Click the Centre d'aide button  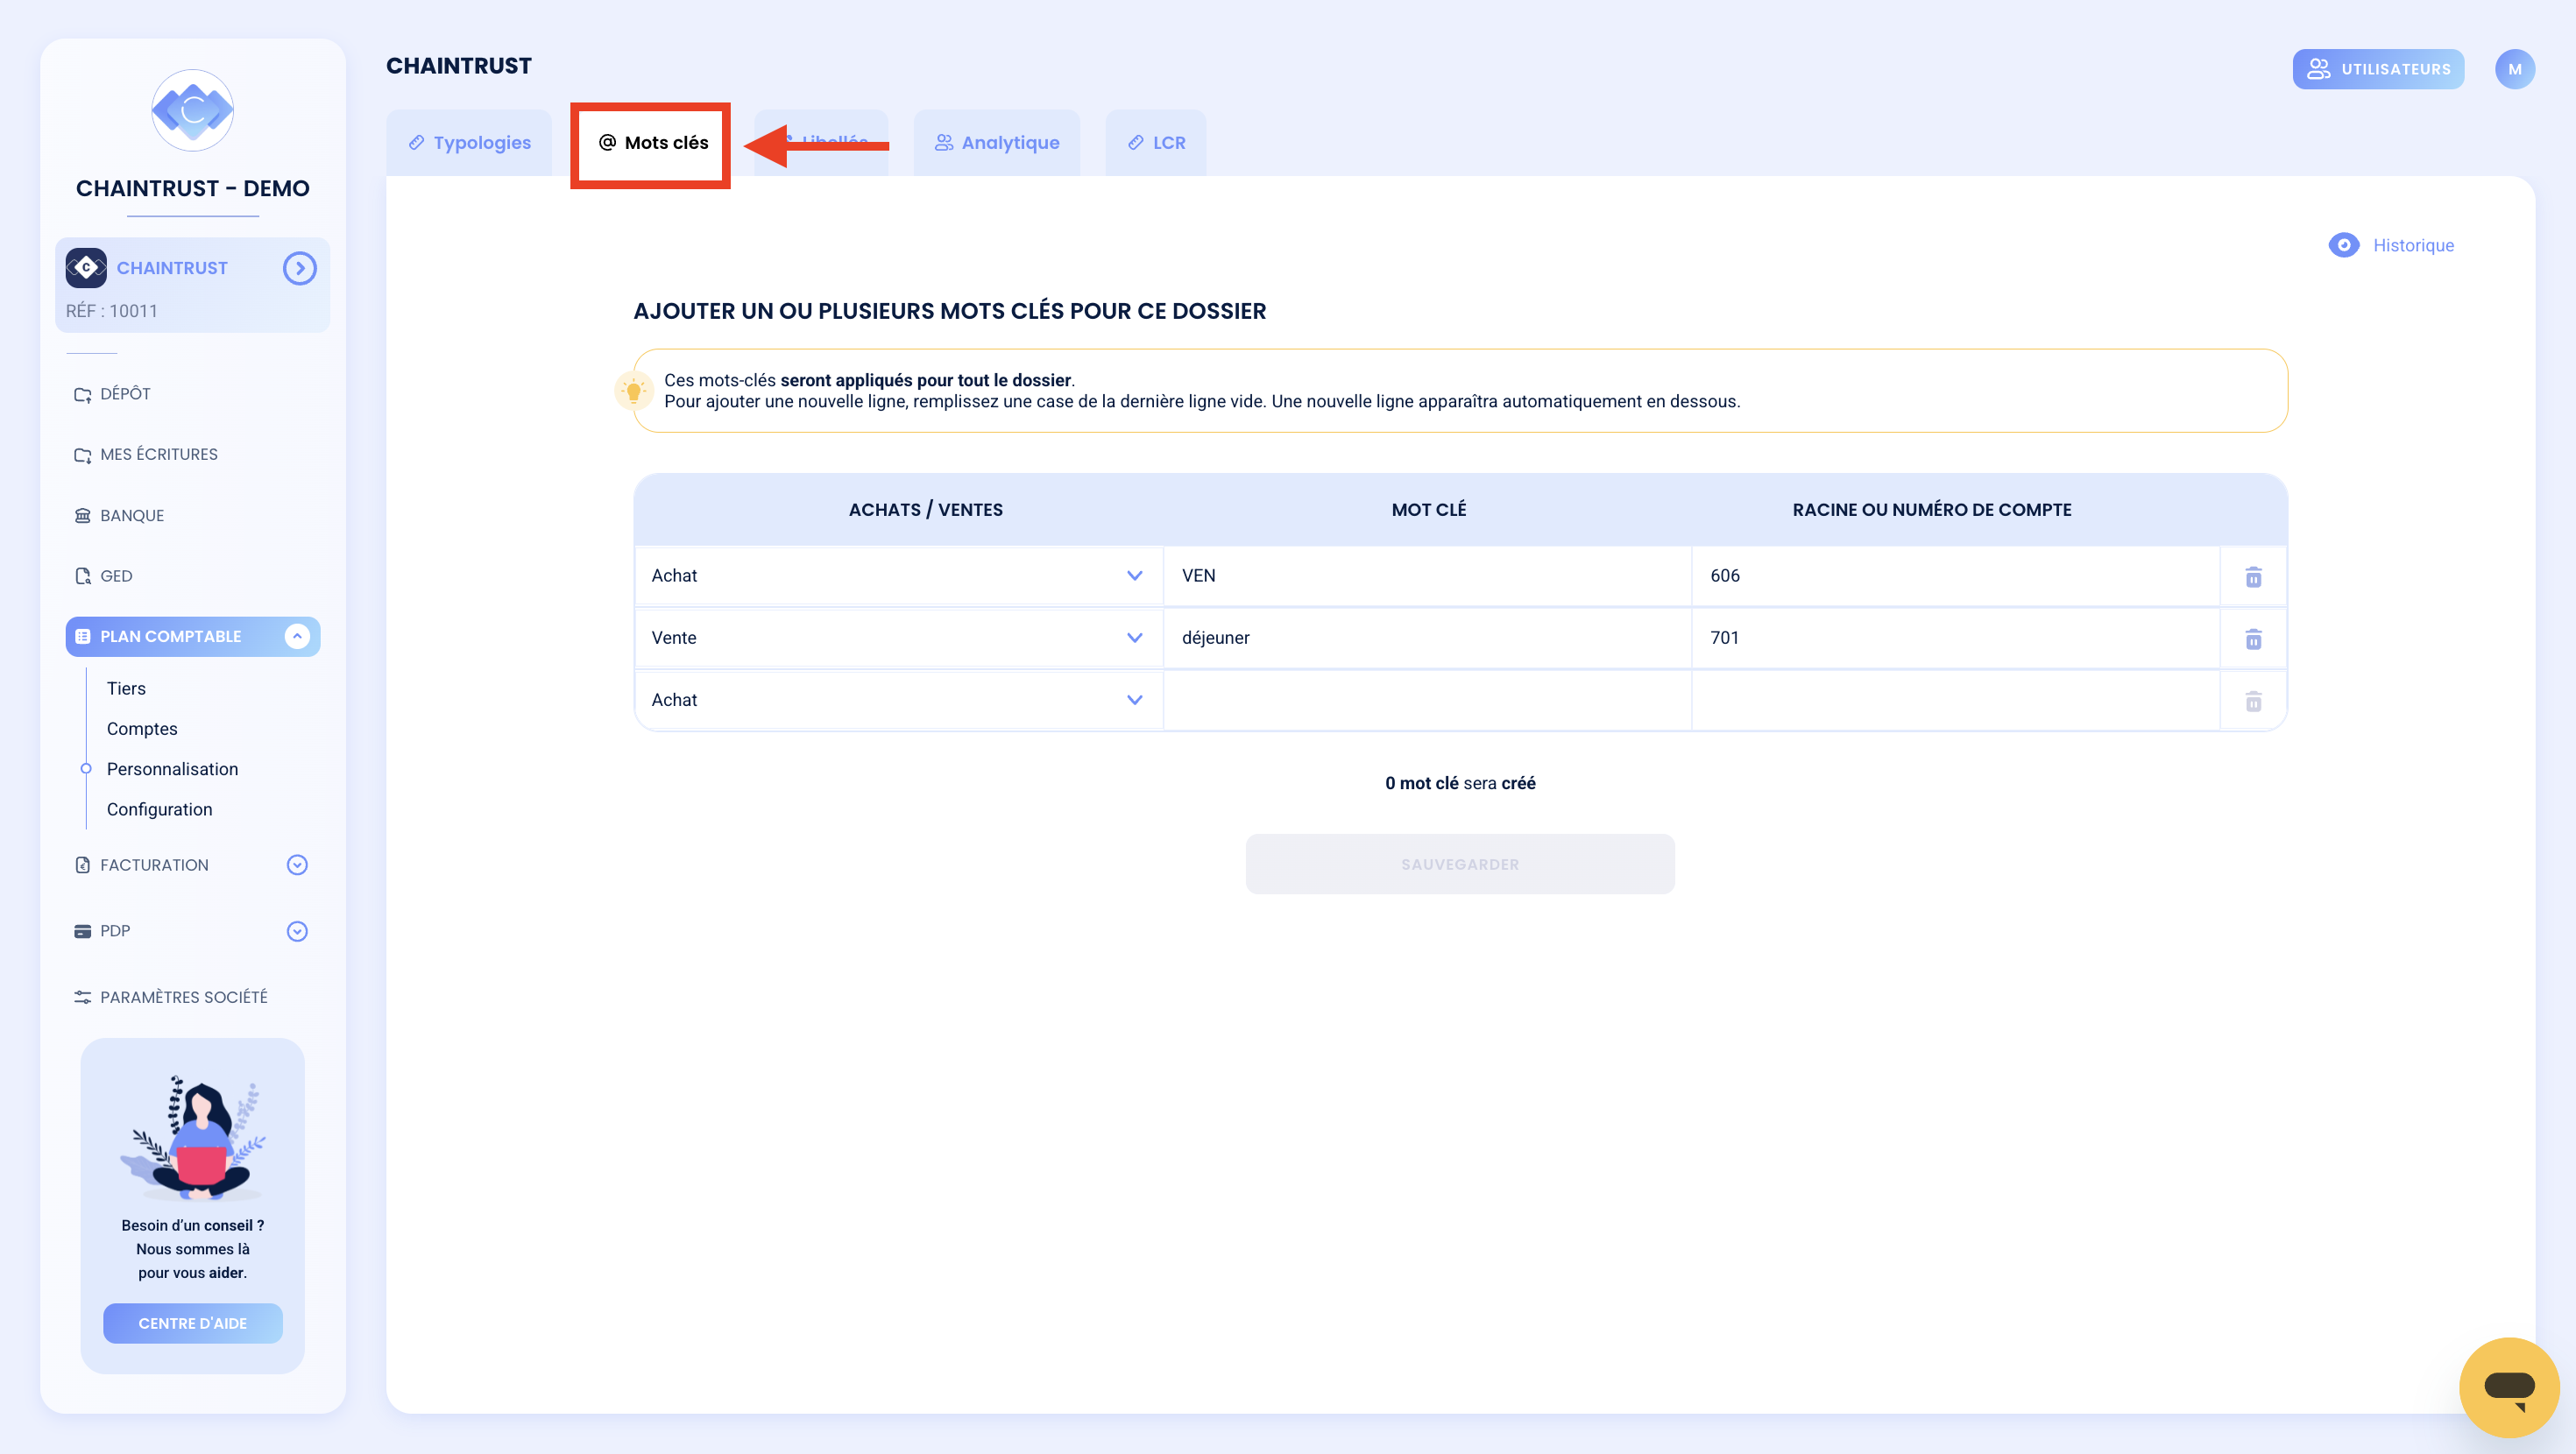point(192,1323)
